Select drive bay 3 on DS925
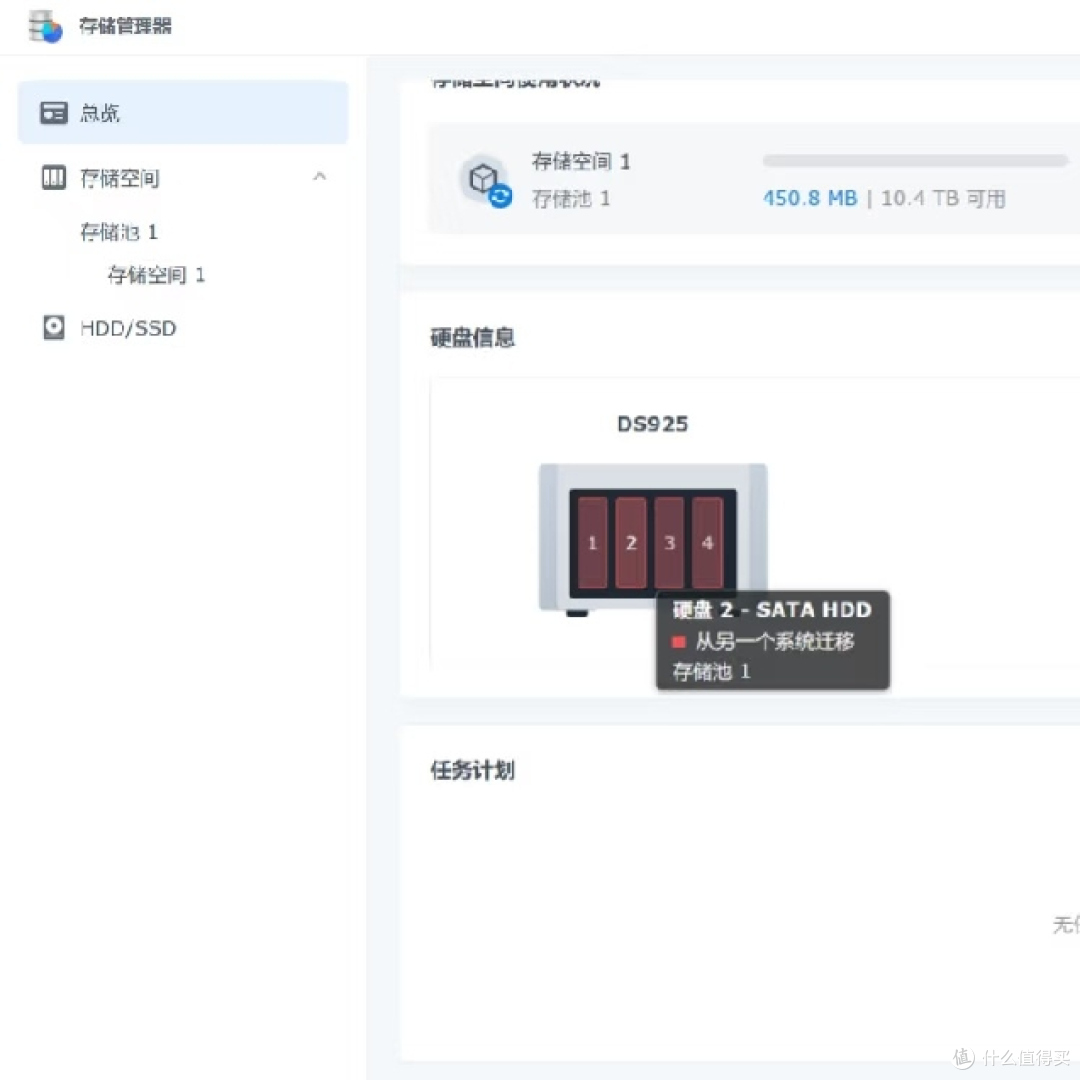Screen dimensions: 1080x1080 669,543
